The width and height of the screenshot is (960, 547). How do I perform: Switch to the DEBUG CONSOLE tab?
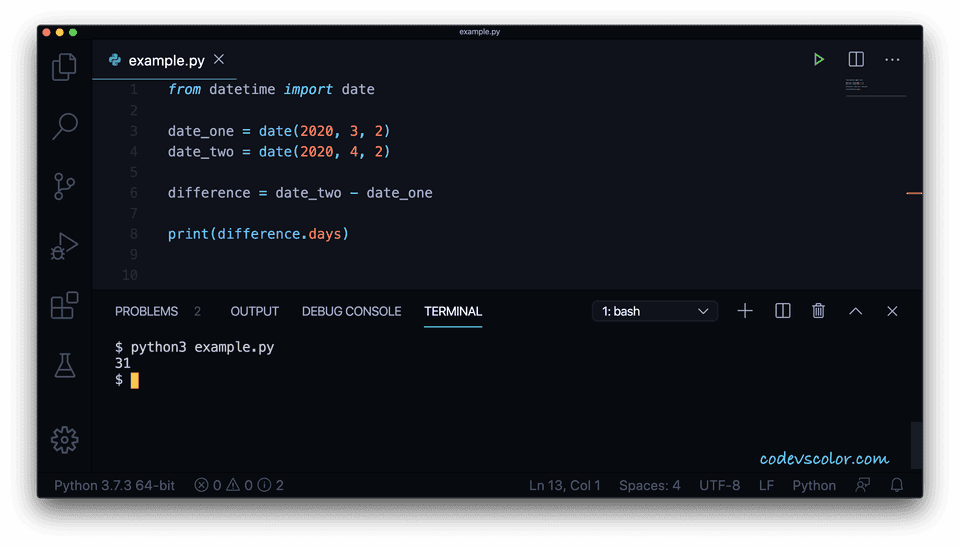pyautogui.click(x=351, y=311)
